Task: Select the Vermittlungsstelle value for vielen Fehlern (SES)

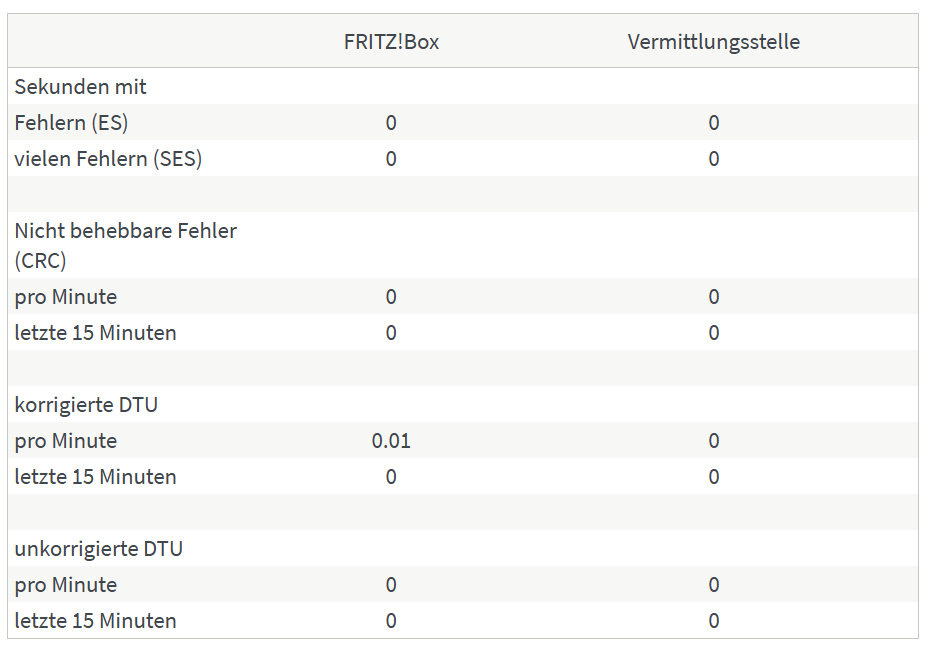Action: pos(713,159)
